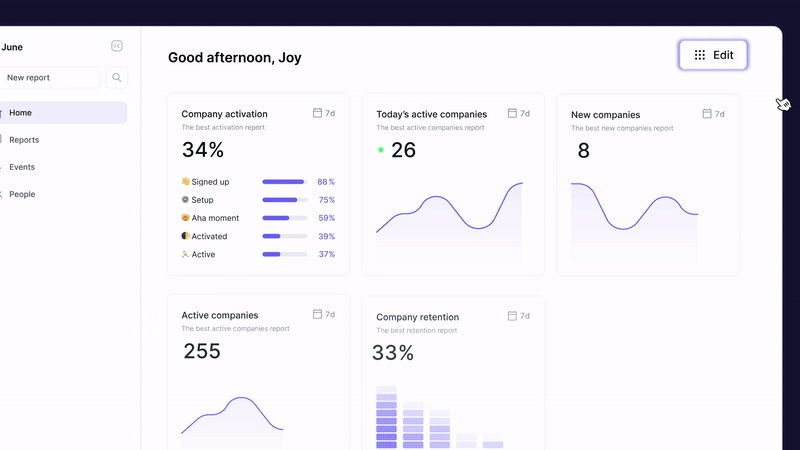The height and width of the screenshot is (450, 800).
Task: Click the Setup progress bar
Action: 285,200
